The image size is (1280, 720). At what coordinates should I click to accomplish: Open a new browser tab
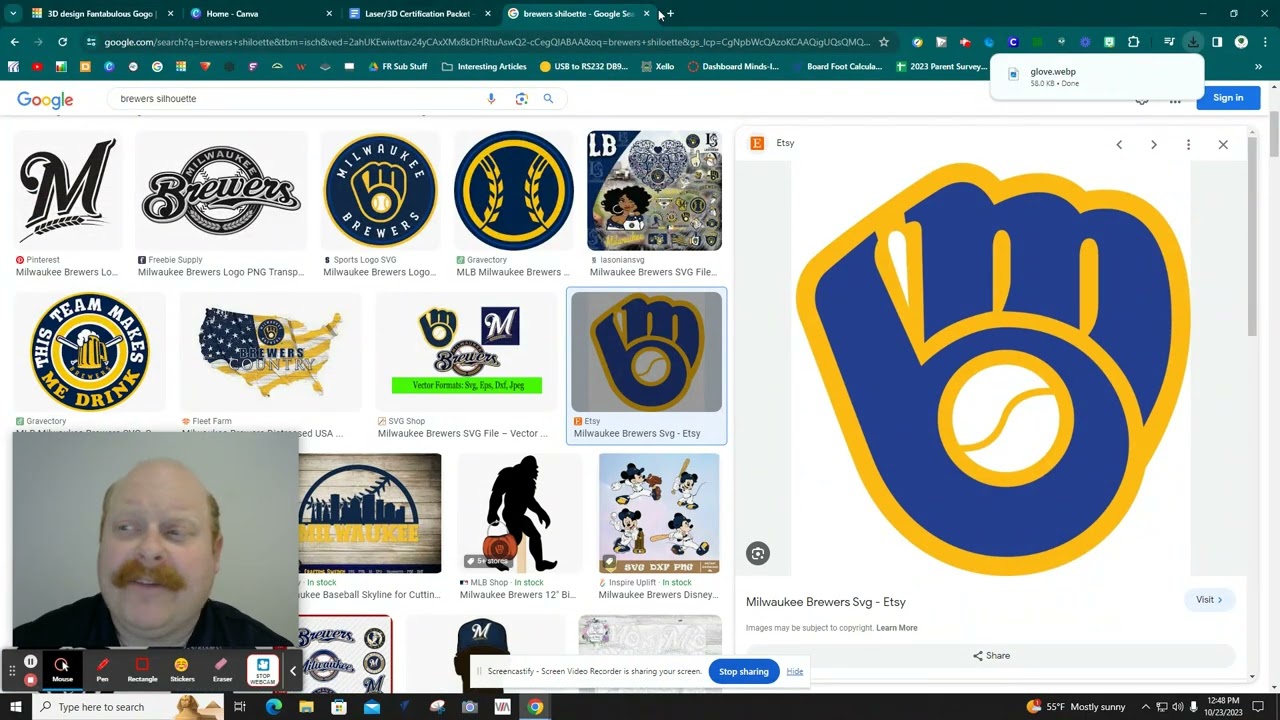tap(670, 14)
